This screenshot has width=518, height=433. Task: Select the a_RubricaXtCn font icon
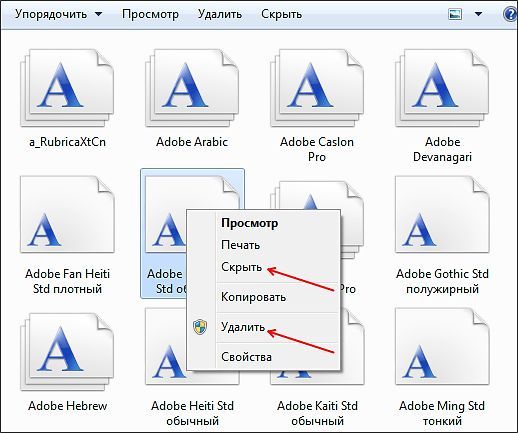tap(67, 88)
